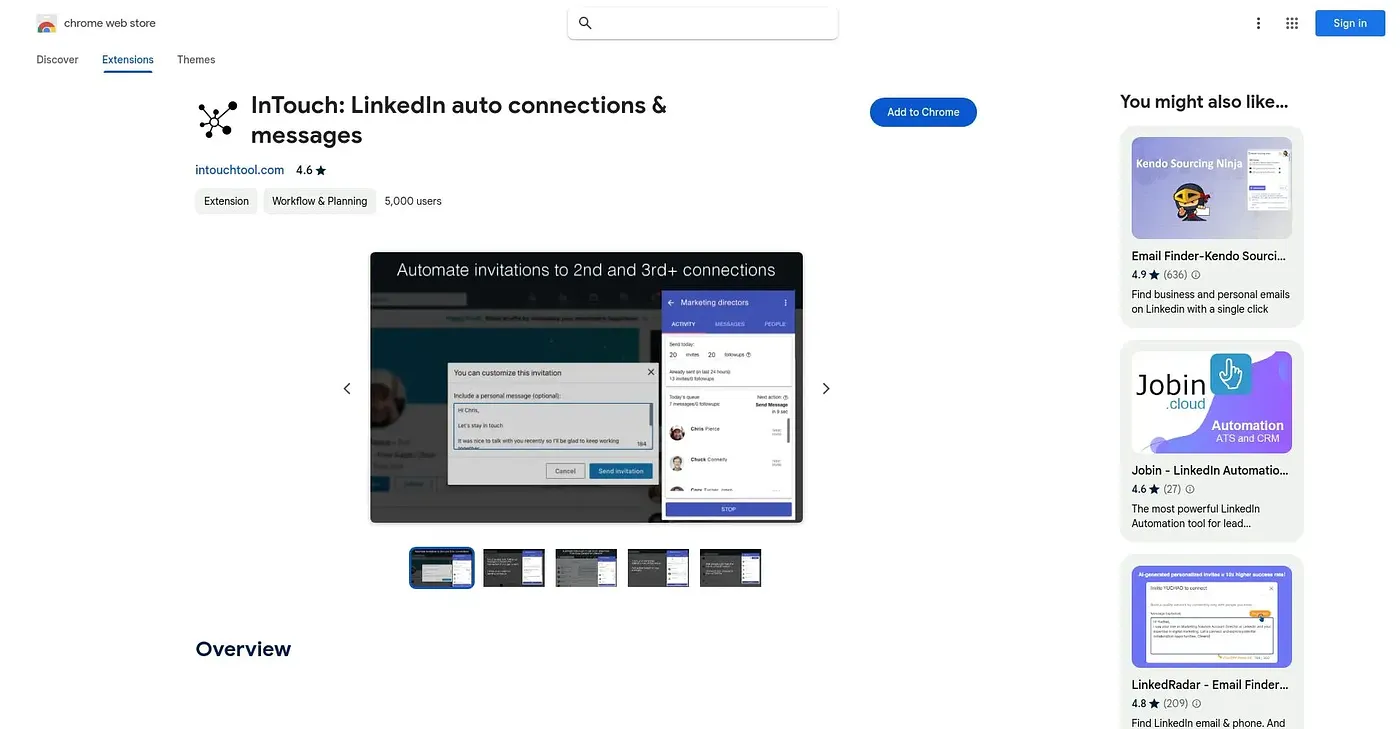This screenshot has width=1400, height=729.
Task: Click info icon beside LinkedRadar rating
Action: tap(1197, 704)
